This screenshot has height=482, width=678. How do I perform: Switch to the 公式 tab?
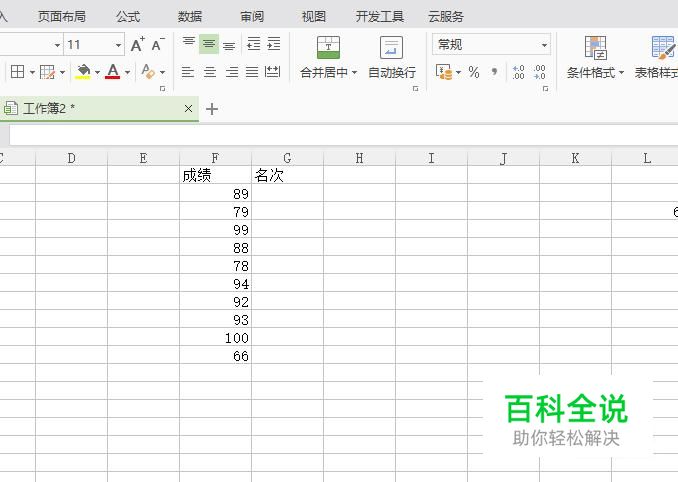pos(128,16)
